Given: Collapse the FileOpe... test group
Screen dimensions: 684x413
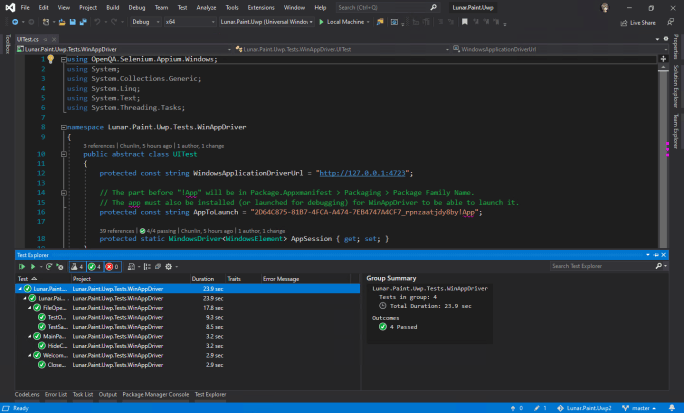Looking at the screenshot, I should coord(30,308).
